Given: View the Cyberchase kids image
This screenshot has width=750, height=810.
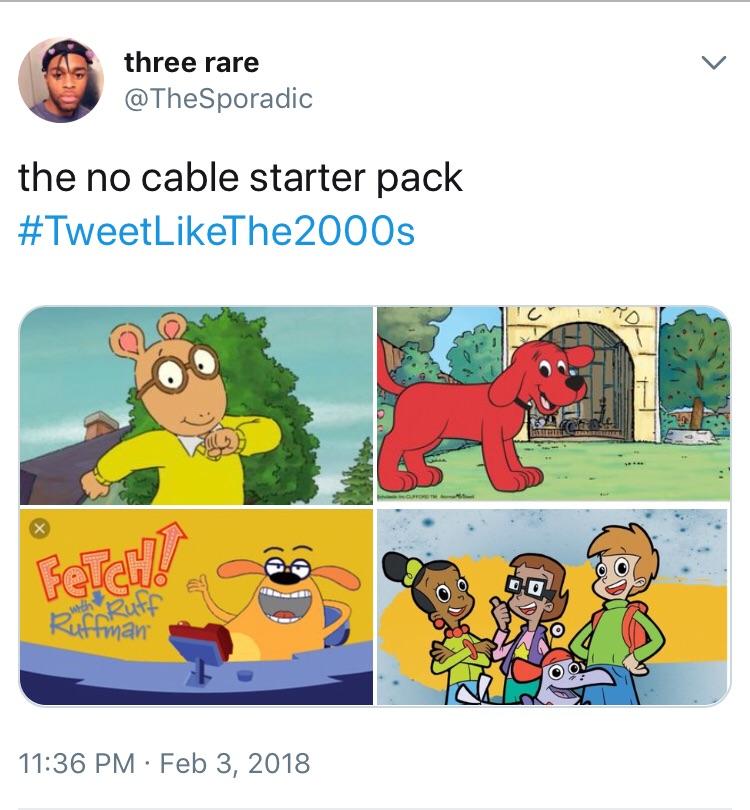Looking at the screenshot, I should (553, 606).
